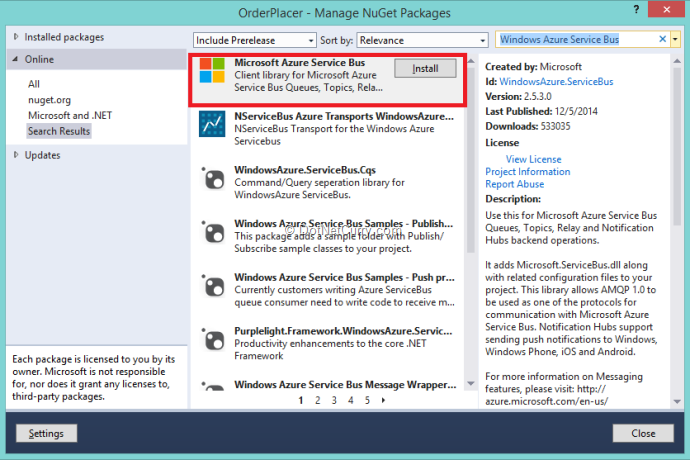Image resolution: width=690 pixels, height=460 pixels.
Task: Click the details pane scrollbar thumb
Action: pyautogui.click(x=677, y=146)
